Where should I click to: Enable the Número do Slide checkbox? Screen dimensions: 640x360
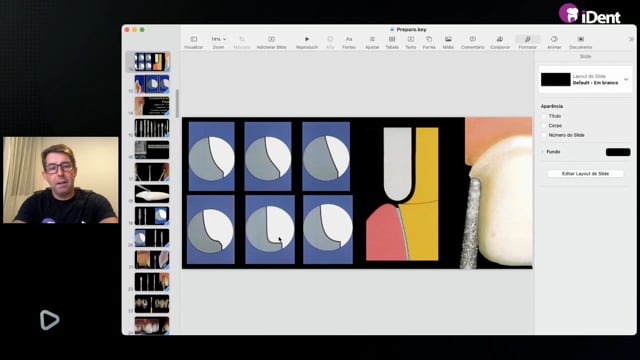pos(544,135)
